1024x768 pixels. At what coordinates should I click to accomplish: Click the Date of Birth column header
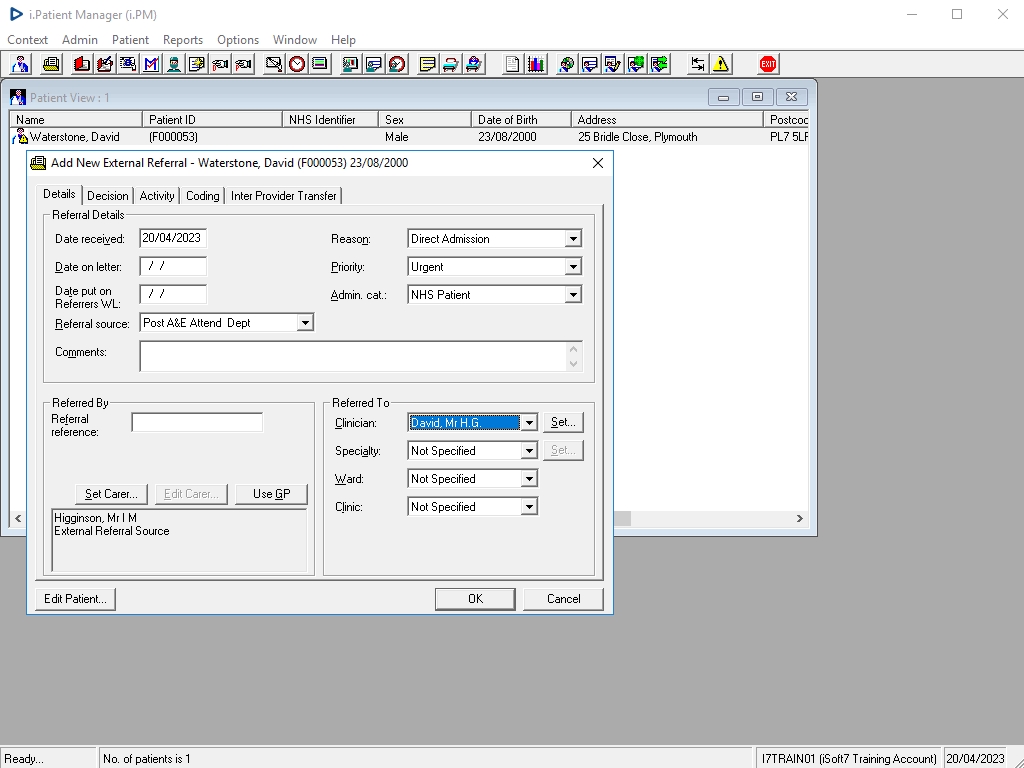(521, 120)
